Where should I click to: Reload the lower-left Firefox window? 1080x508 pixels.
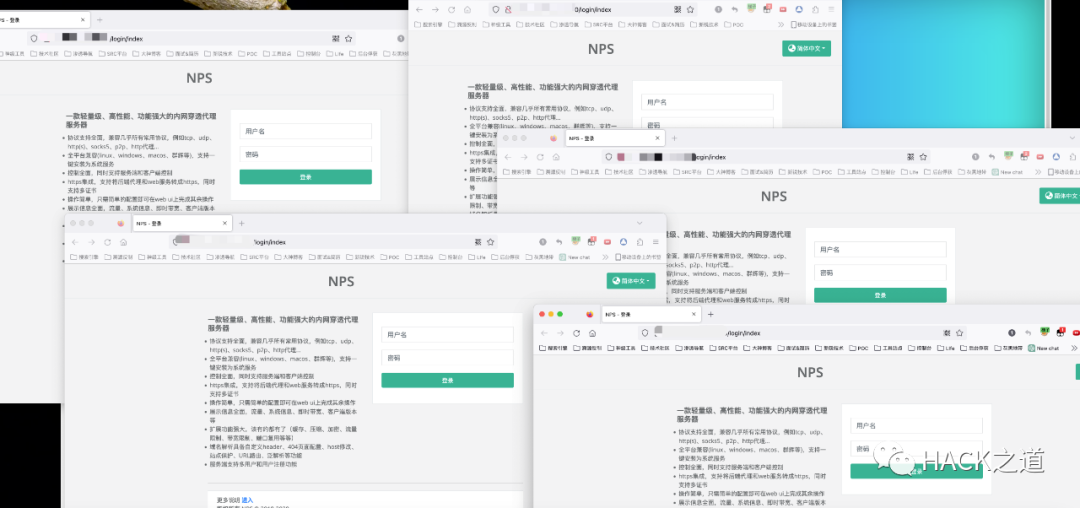tap(107, 242)
